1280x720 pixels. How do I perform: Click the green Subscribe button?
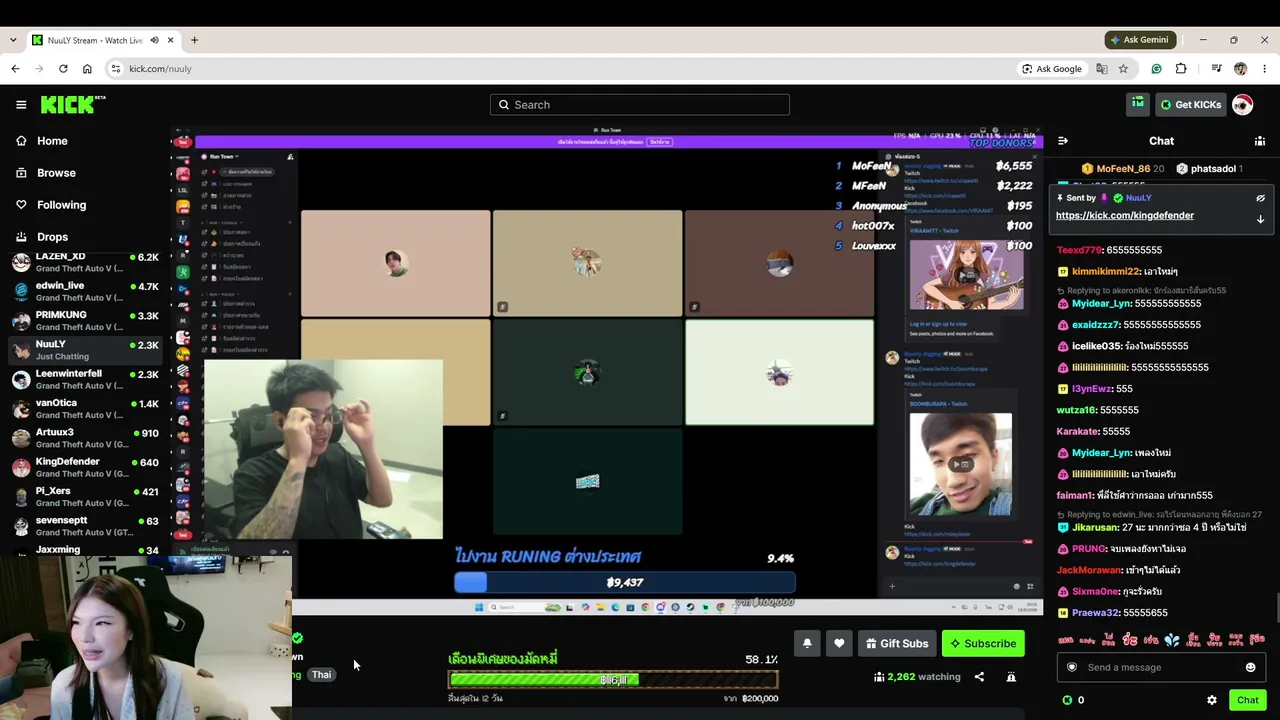click(x=983, y=643)
